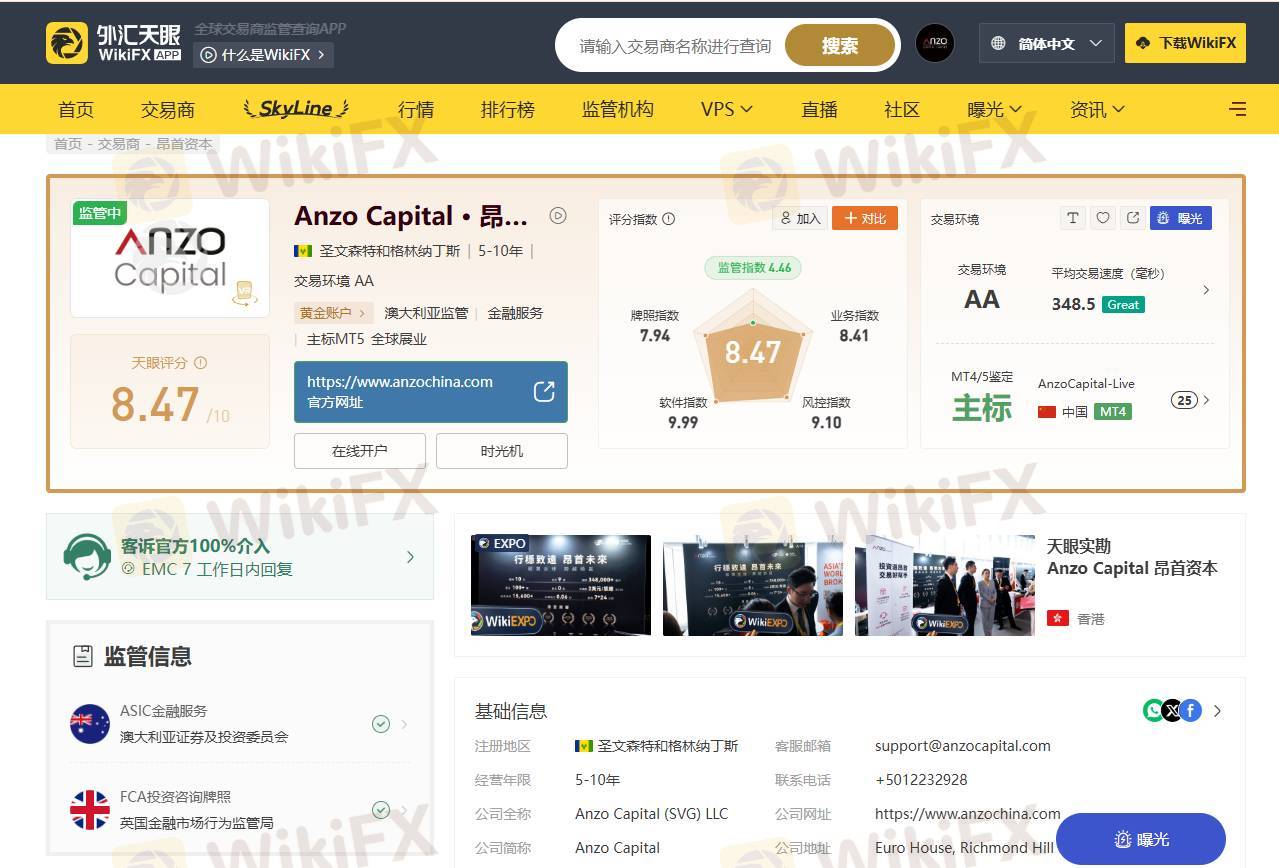Screen dimensions: 1279x868
Task: Click the 请输入交易商名称 search input field
Action: (x=675, y=46)
